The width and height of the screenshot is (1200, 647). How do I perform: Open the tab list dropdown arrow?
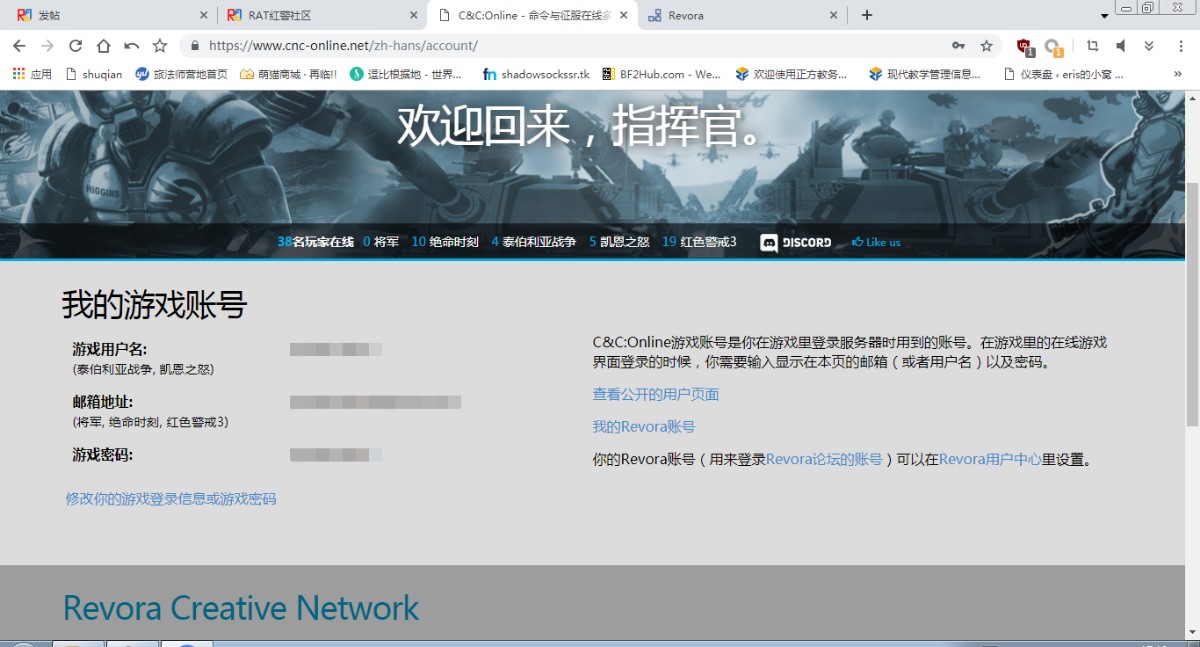click(x=1105, y=16)
